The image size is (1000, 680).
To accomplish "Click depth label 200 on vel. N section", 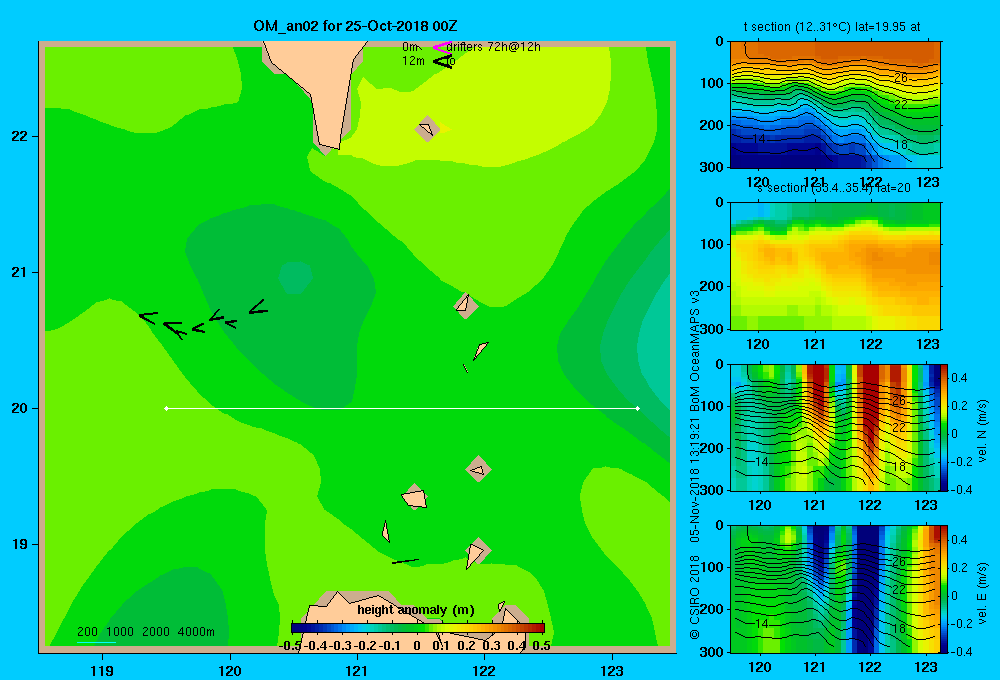I will click(x=713, y=448).
